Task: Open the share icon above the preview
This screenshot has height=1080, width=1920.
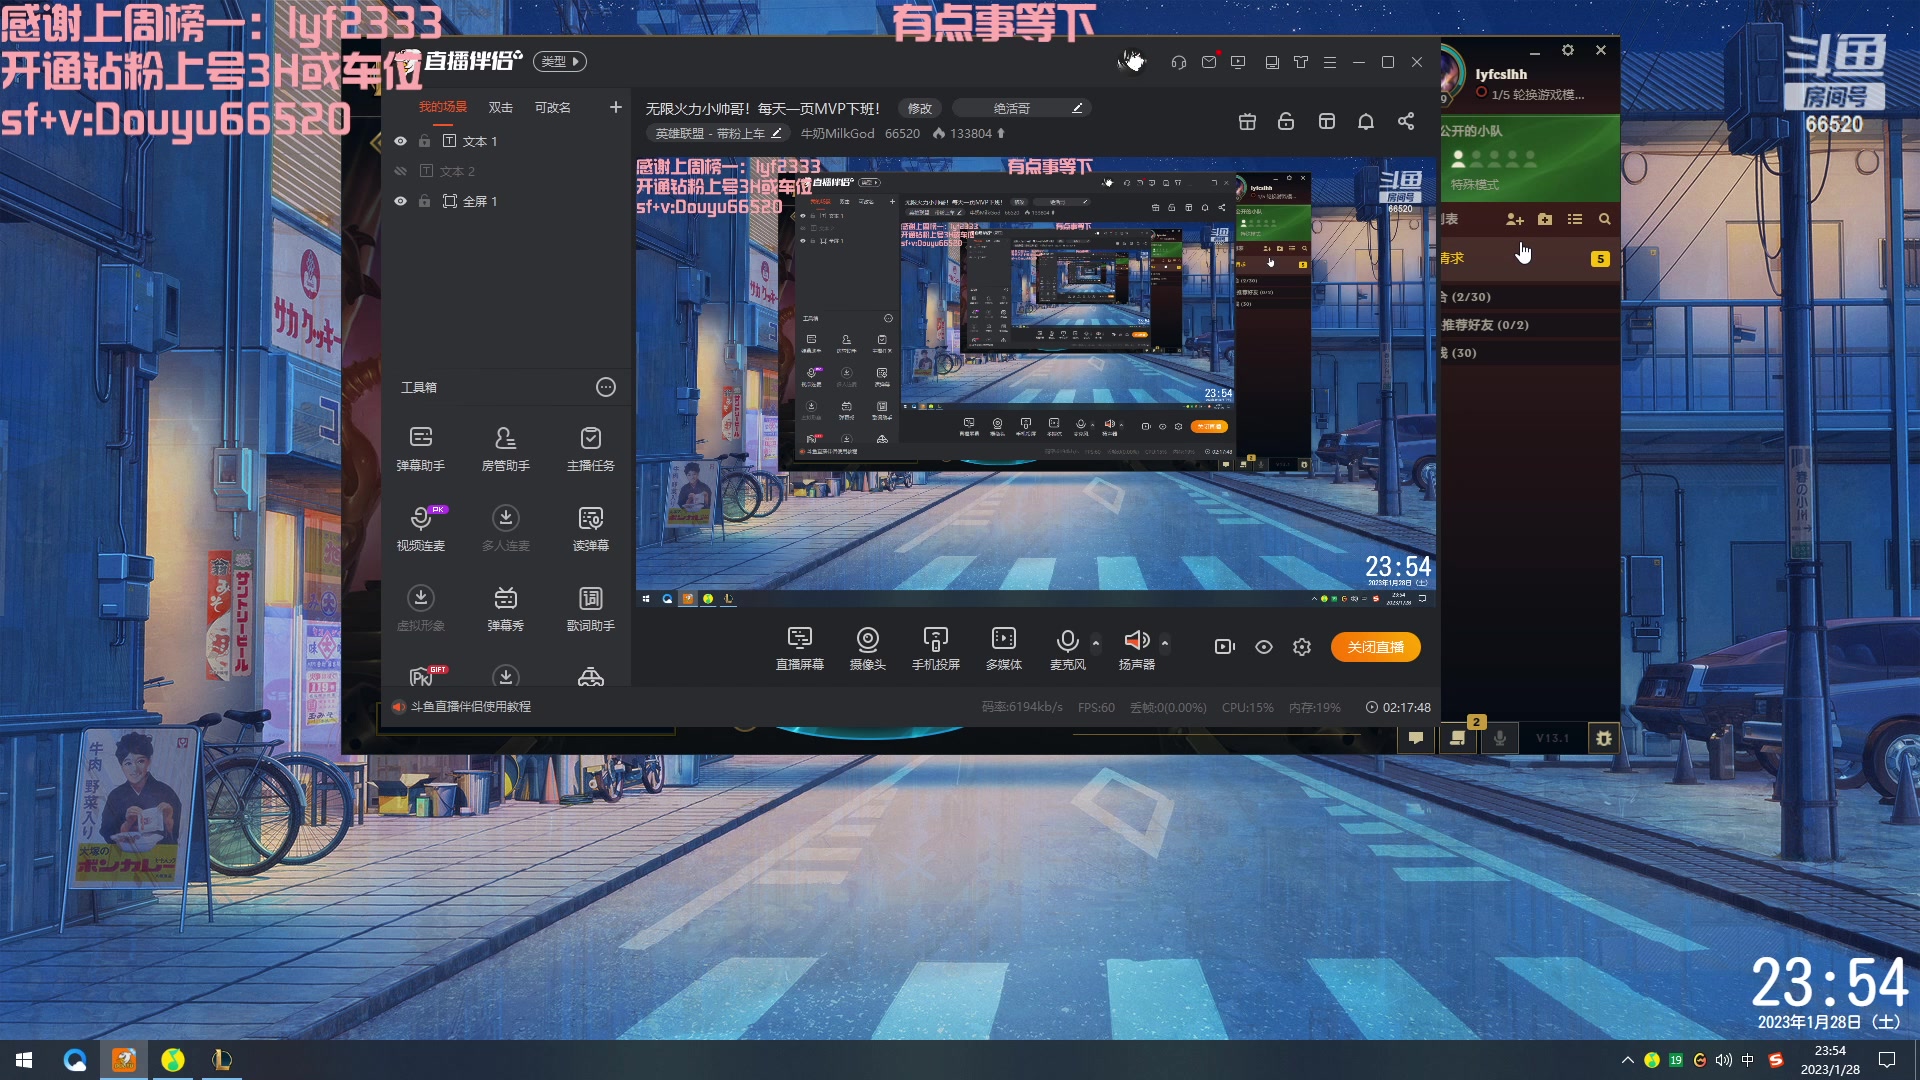Action: click(1406, 121)
